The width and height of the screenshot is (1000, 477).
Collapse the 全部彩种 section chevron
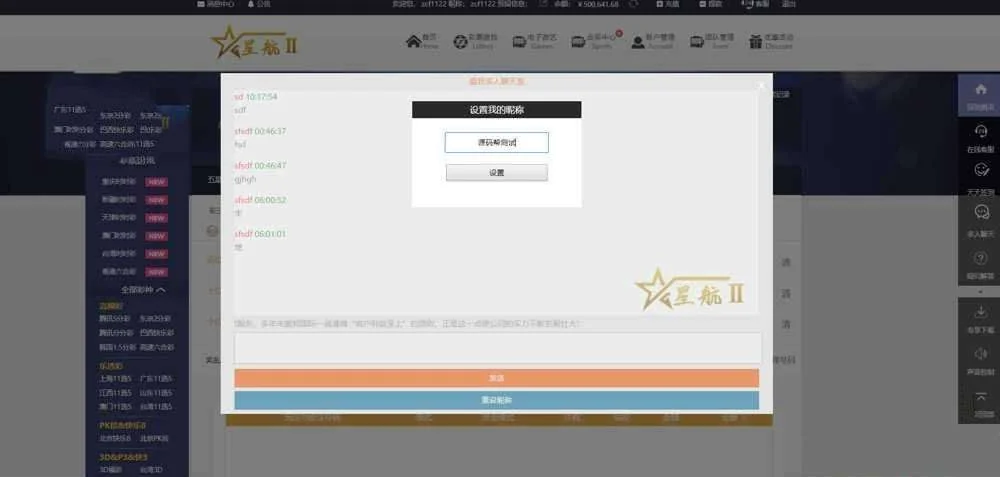161,290
